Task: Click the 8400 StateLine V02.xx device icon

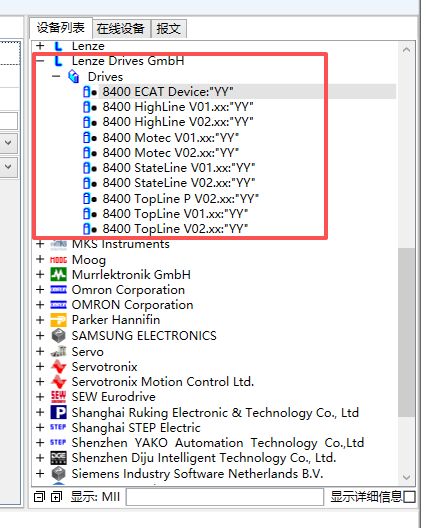Action: [90, 183]
